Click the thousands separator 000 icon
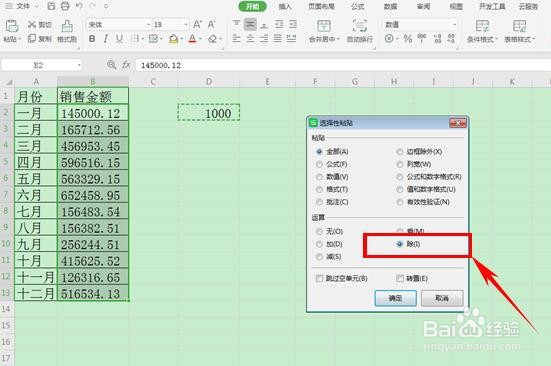551x366 pixels. 422,38
